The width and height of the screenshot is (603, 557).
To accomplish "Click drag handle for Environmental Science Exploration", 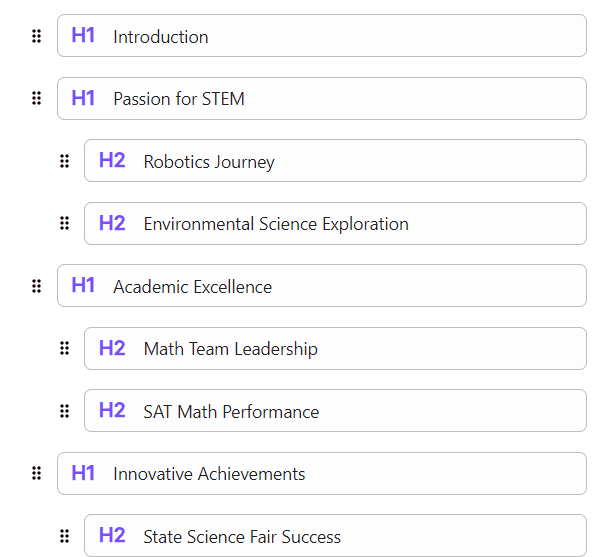I will (x=64, y=223).
